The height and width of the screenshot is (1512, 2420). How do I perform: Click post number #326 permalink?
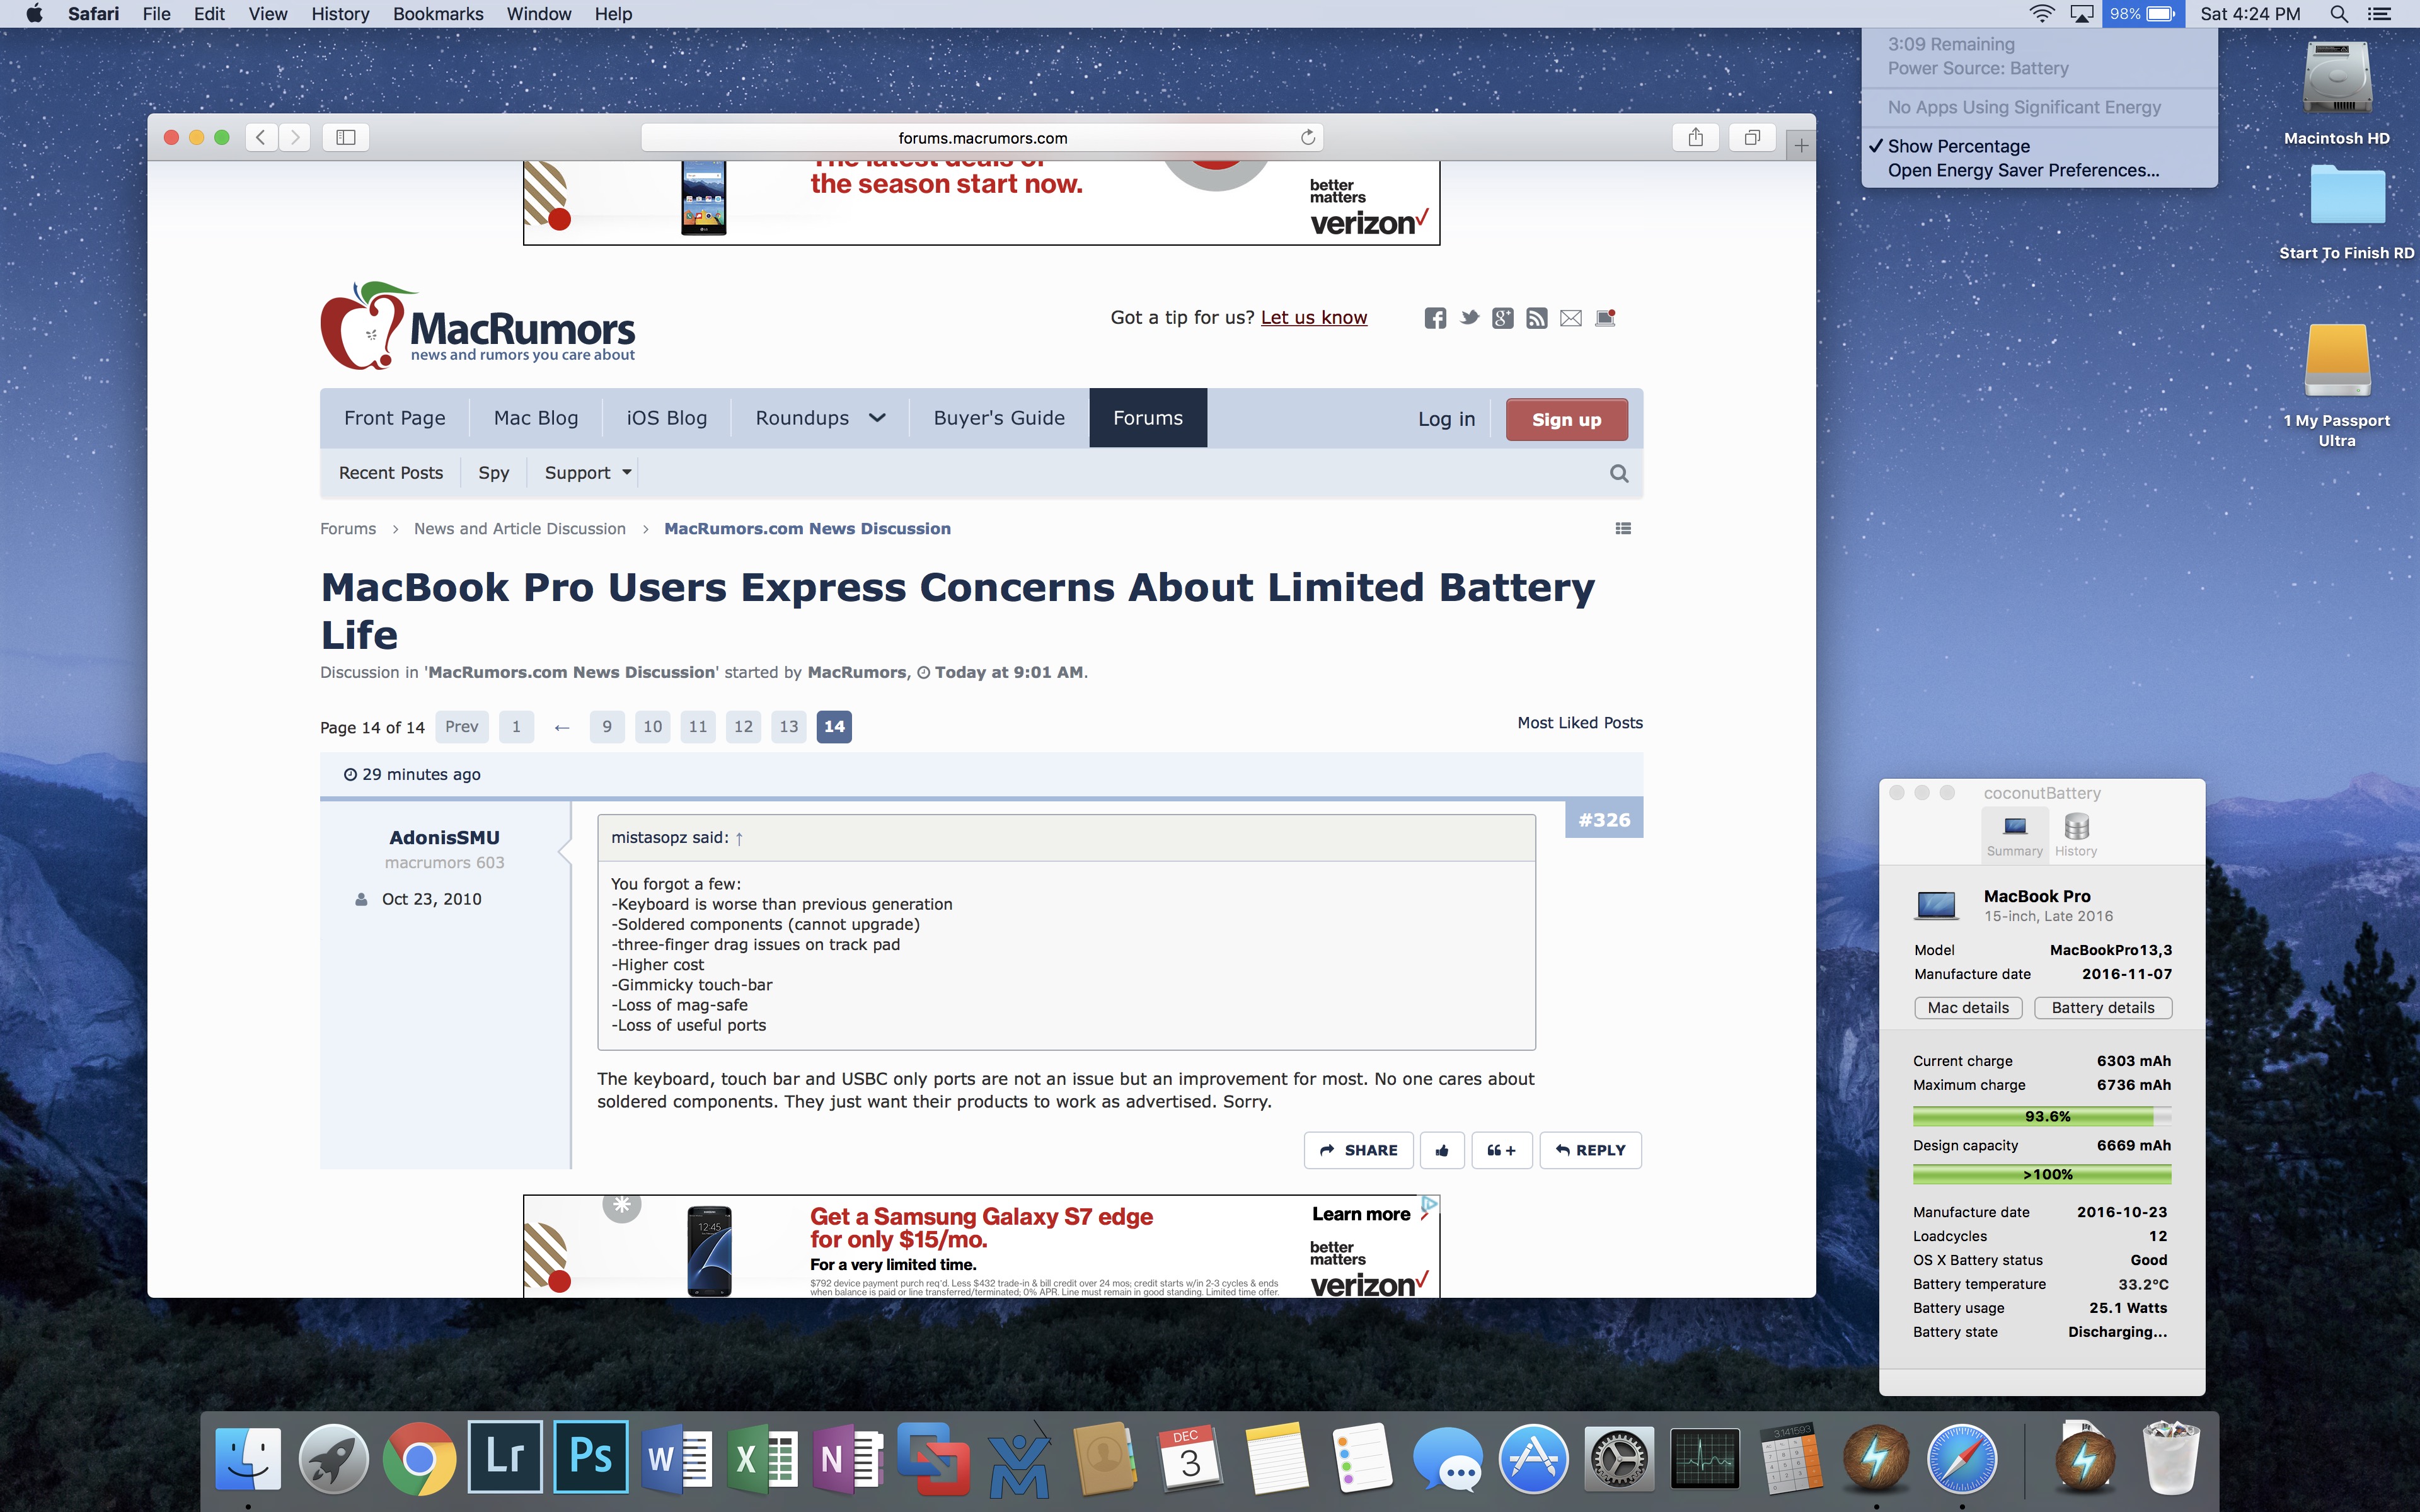point(1604,820)
